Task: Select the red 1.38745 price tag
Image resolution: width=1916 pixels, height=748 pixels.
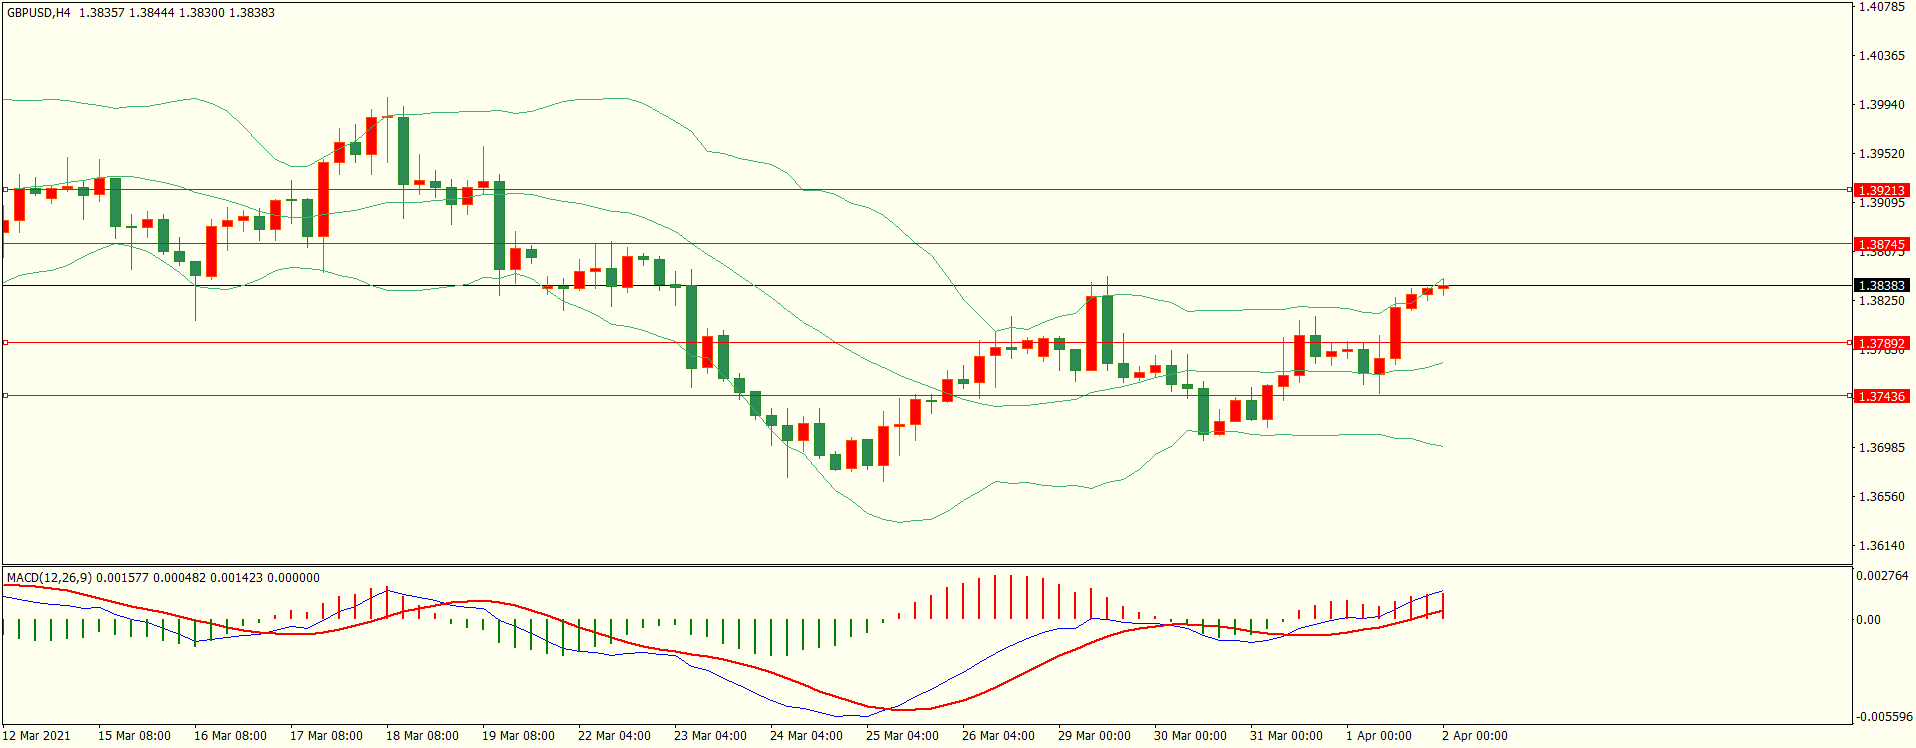Action: tap(1882, 244)
